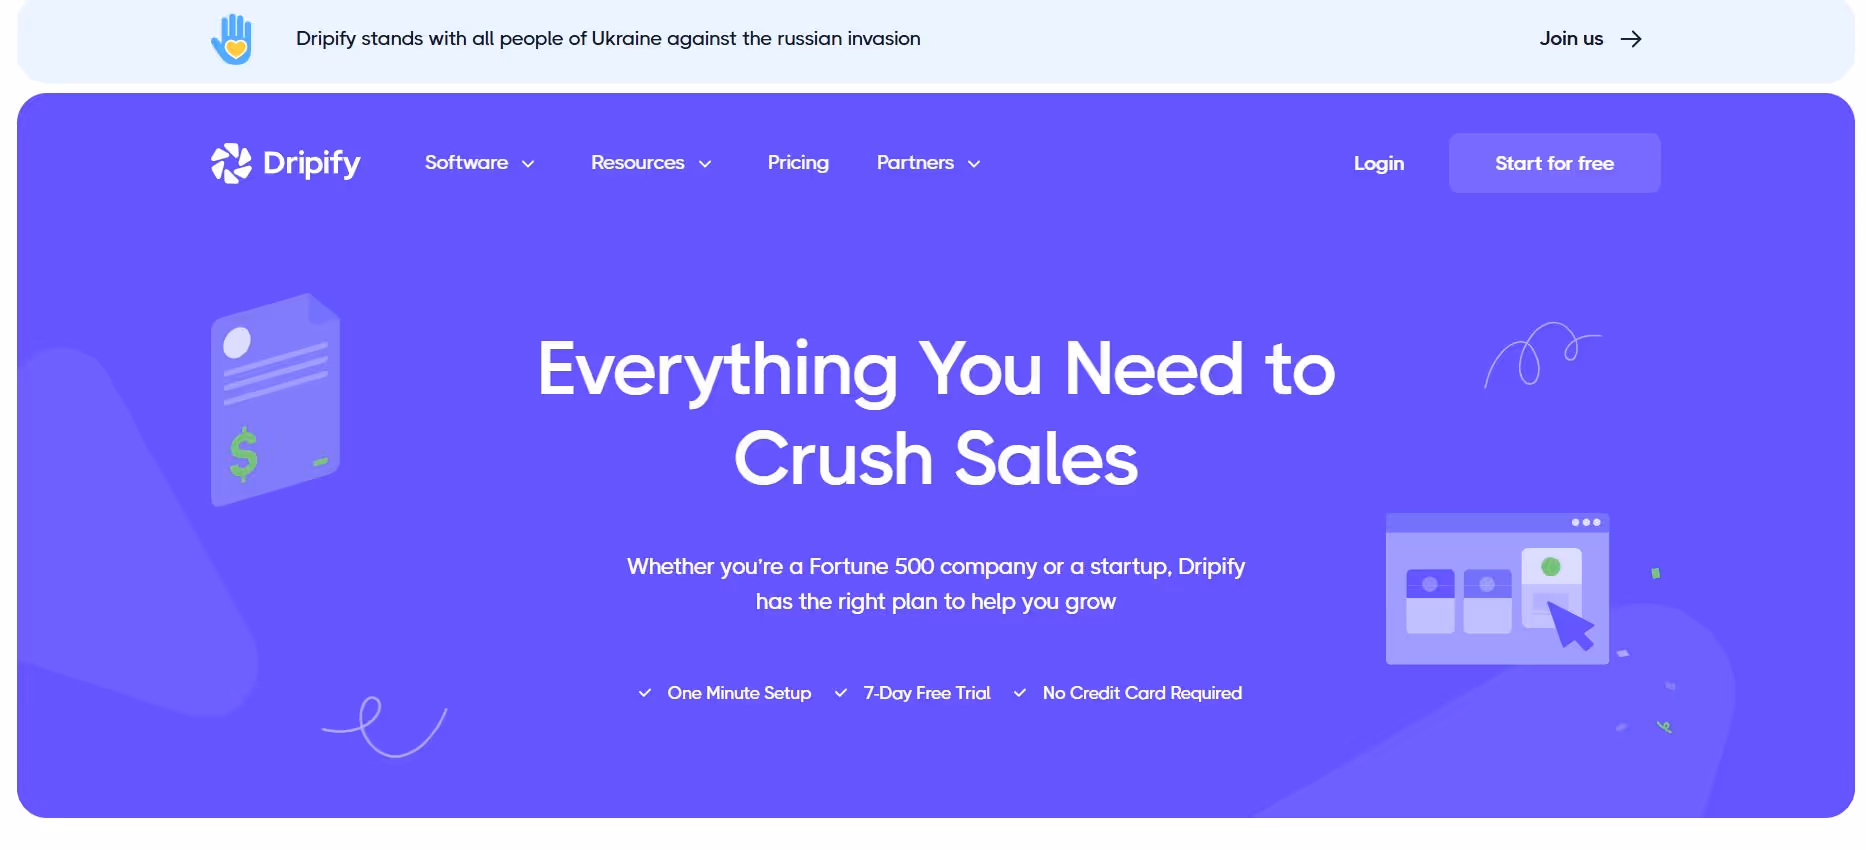Click the 'No Credit Card Required' text
This screenshot has width=1866, height=850.
tap(1142, 693)
